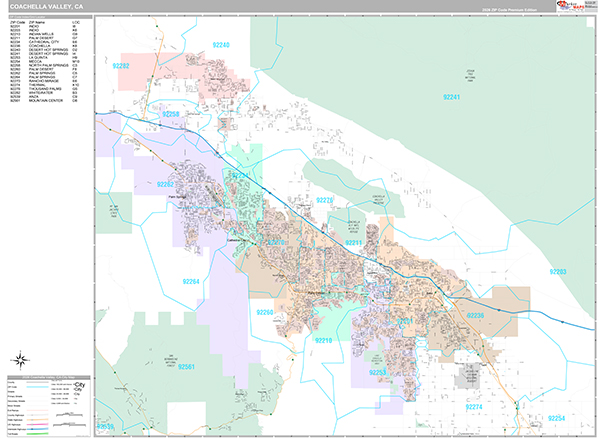The height and width of the screenshot is (438, 600).
Task: Click the 92260 ZIP code label
Action: point(265,313)
